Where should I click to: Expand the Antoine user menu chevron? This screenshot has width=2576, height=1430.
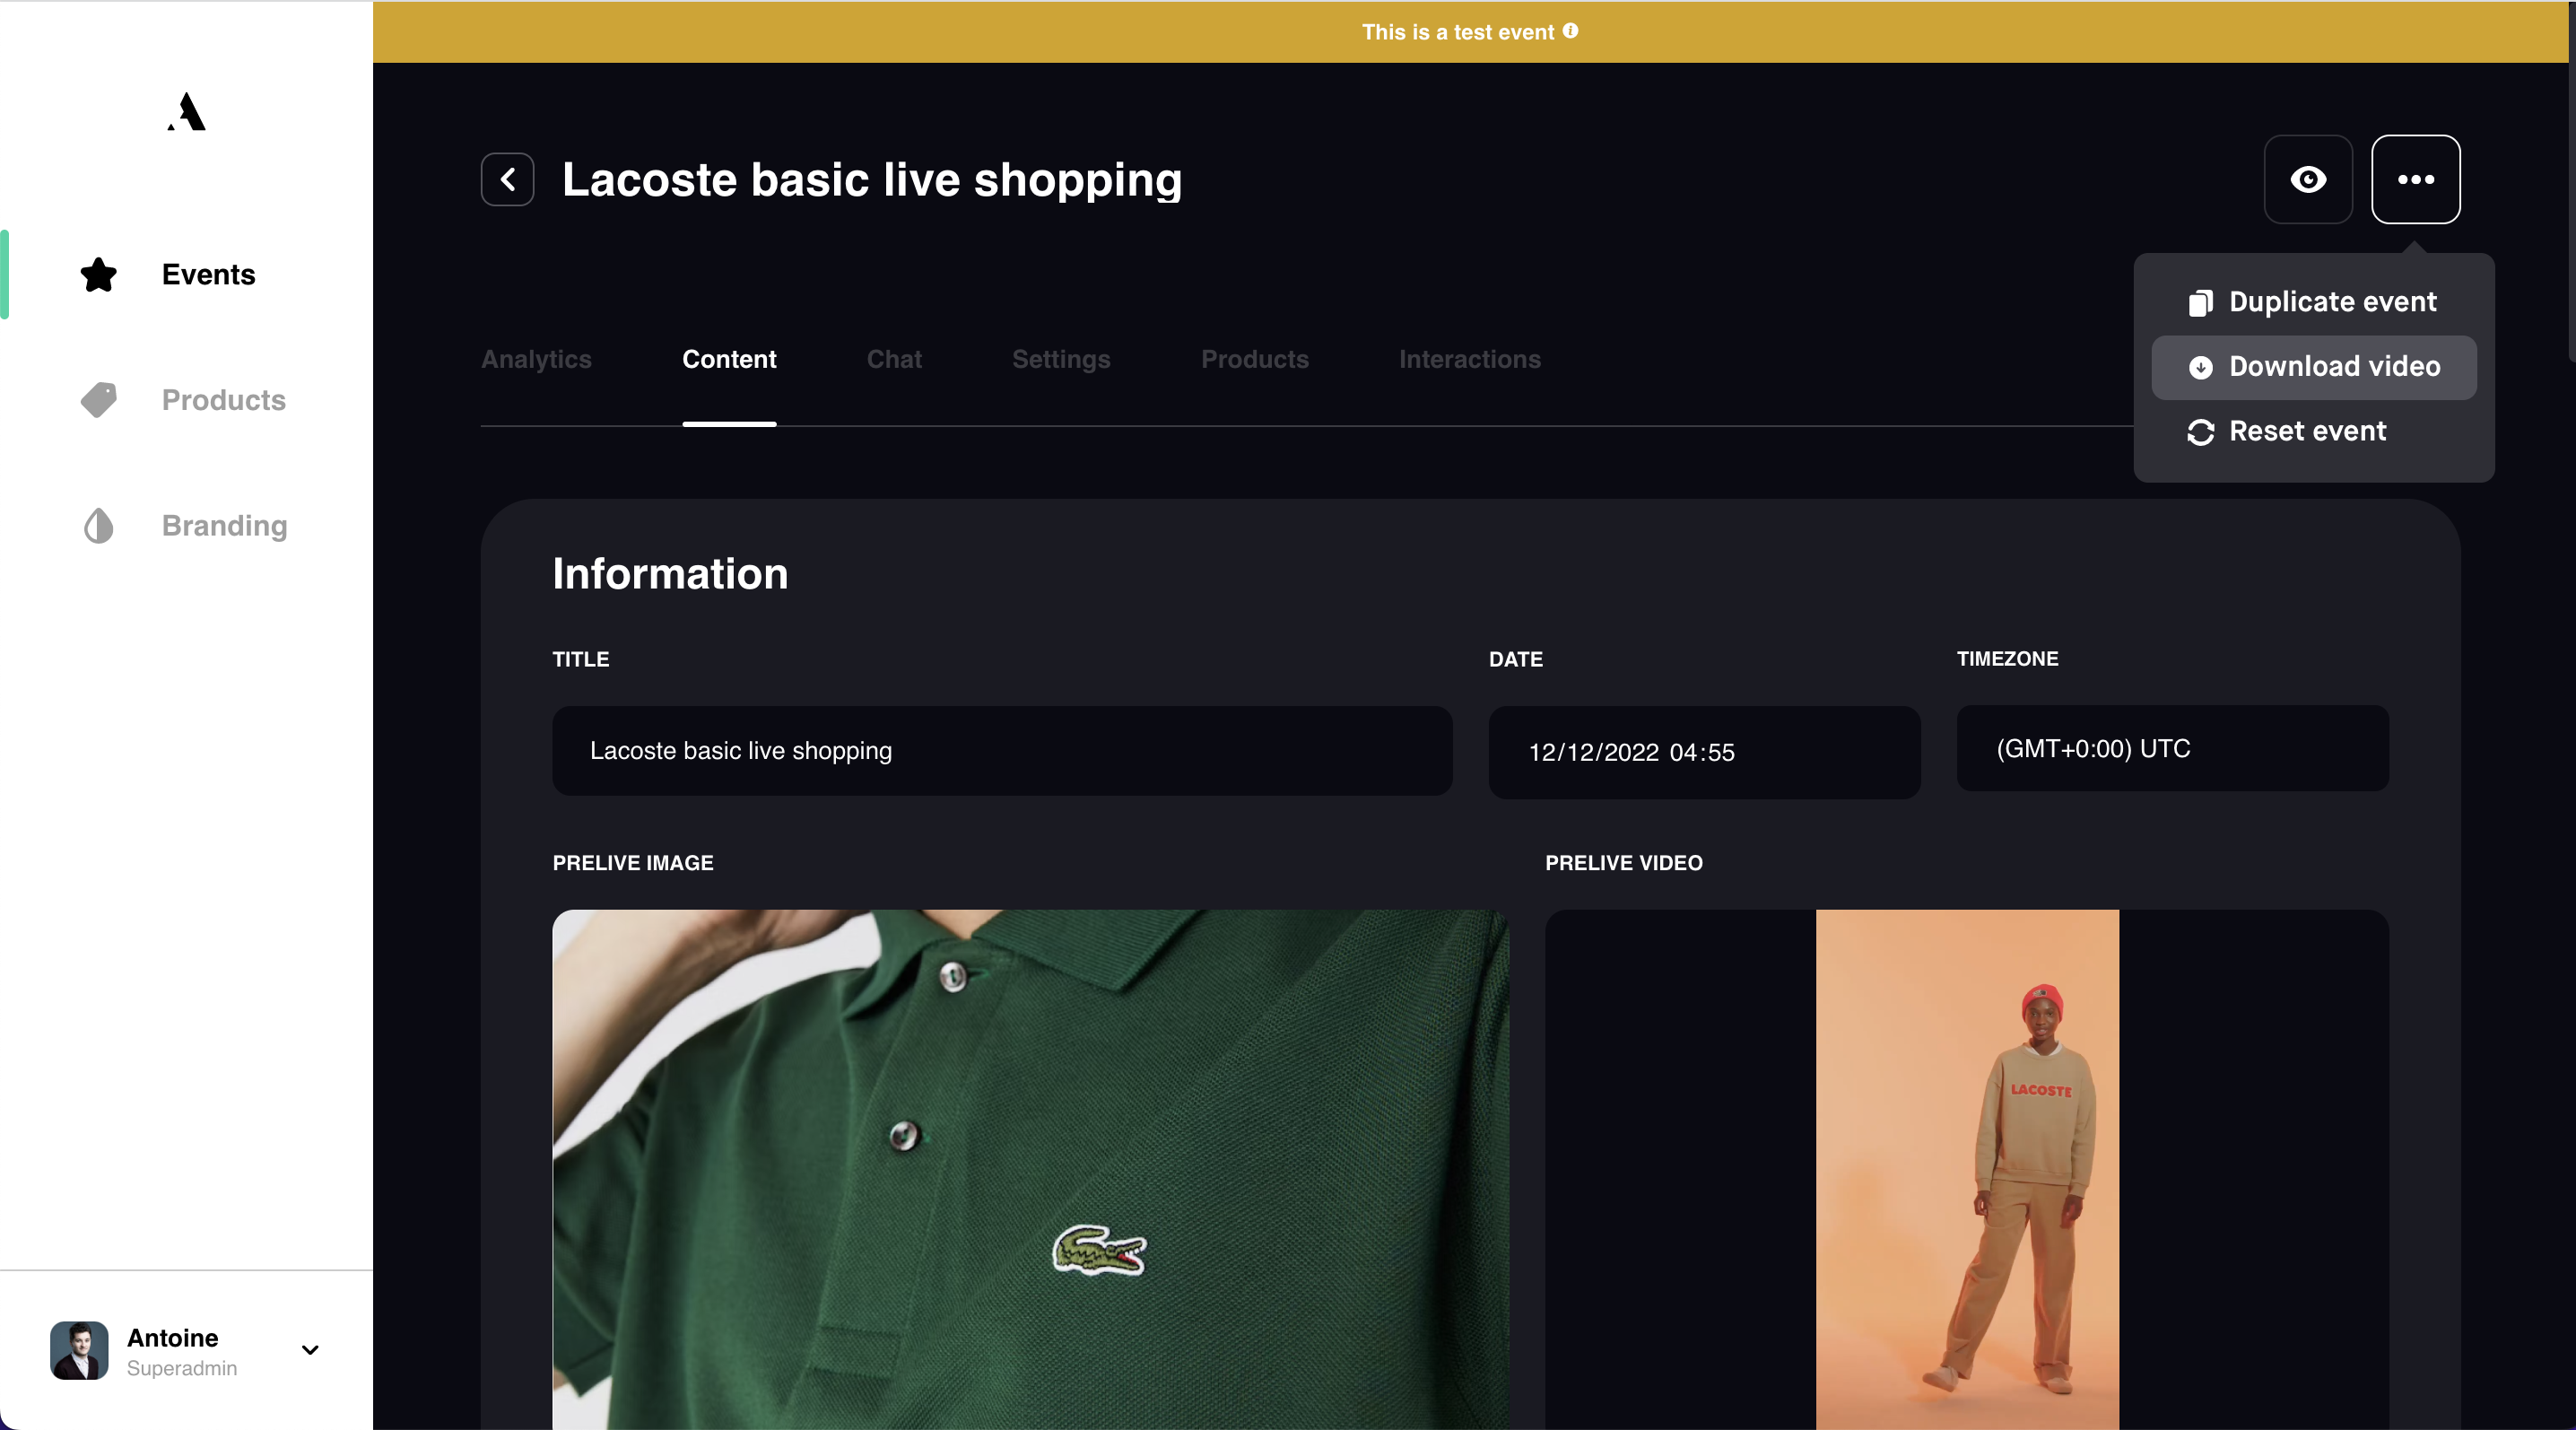click(x=310, y=1350)
